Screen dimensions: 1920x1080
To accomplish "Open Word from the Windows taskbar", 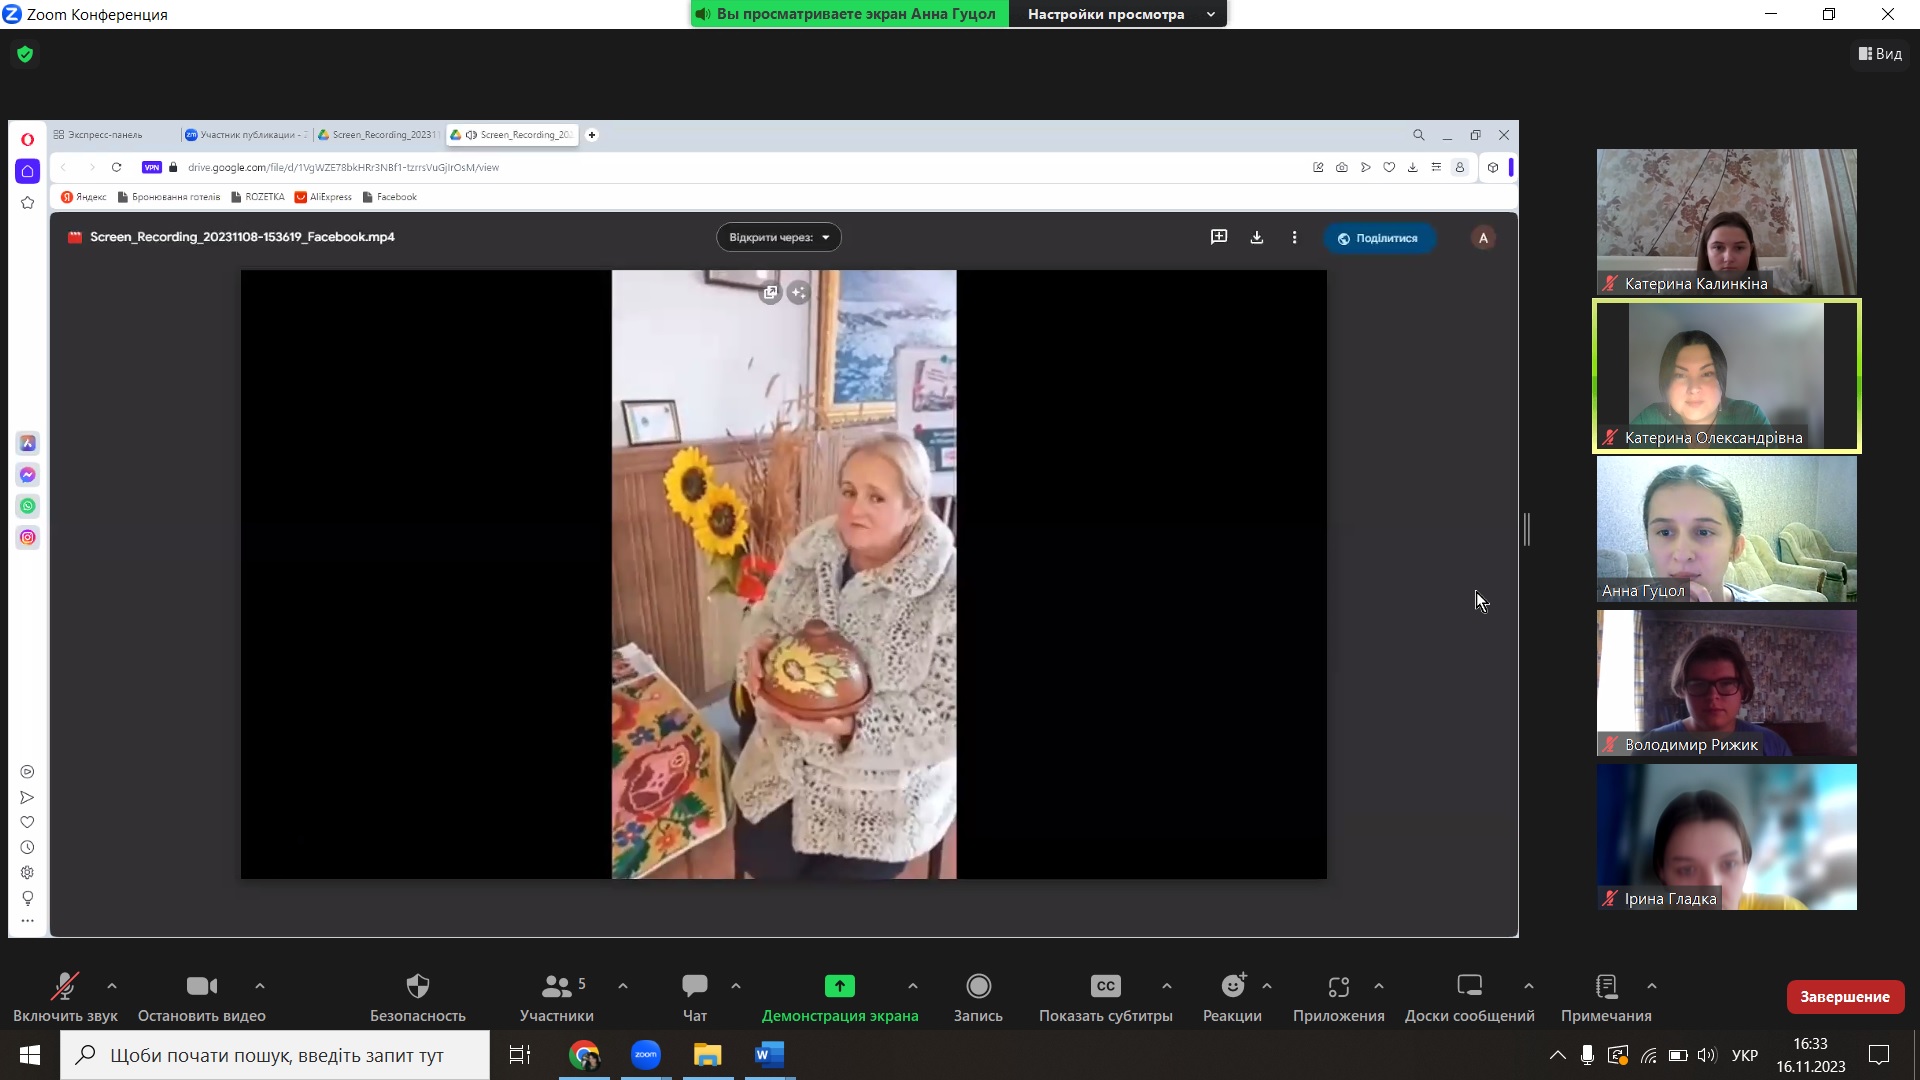I will tap(769, 1055).
